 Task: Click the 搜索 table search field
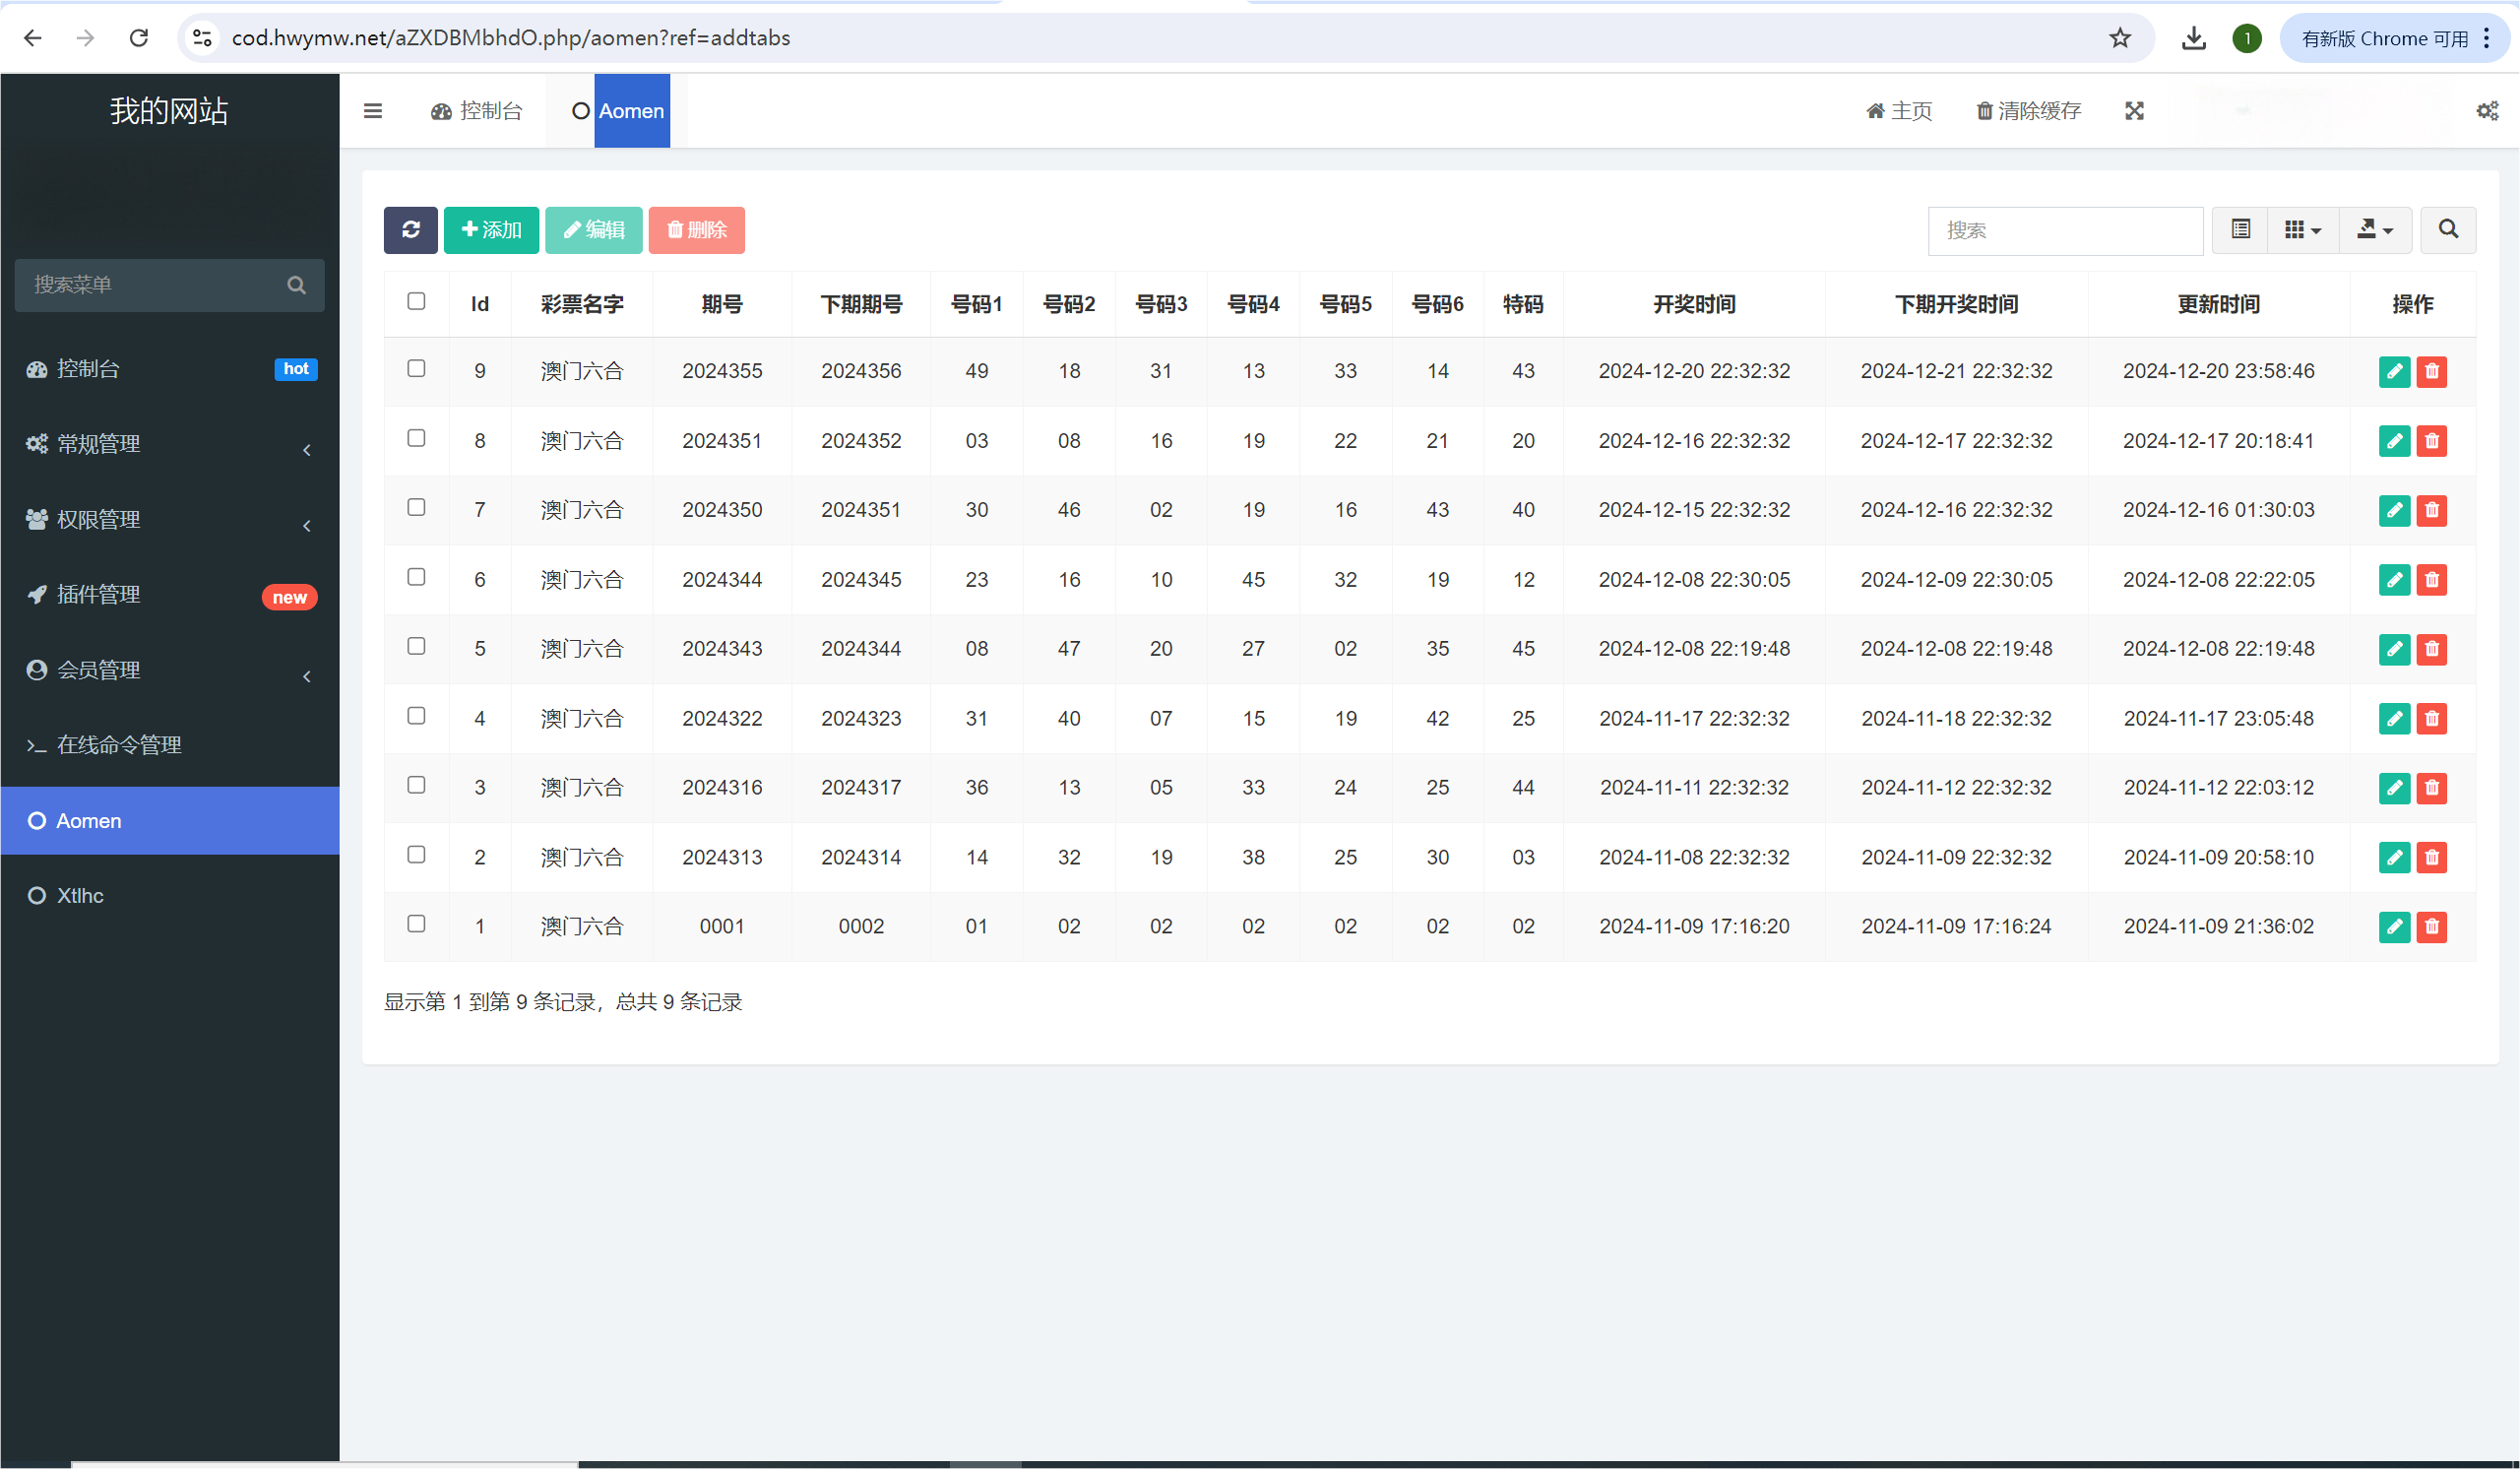(x=2064, y=231)
